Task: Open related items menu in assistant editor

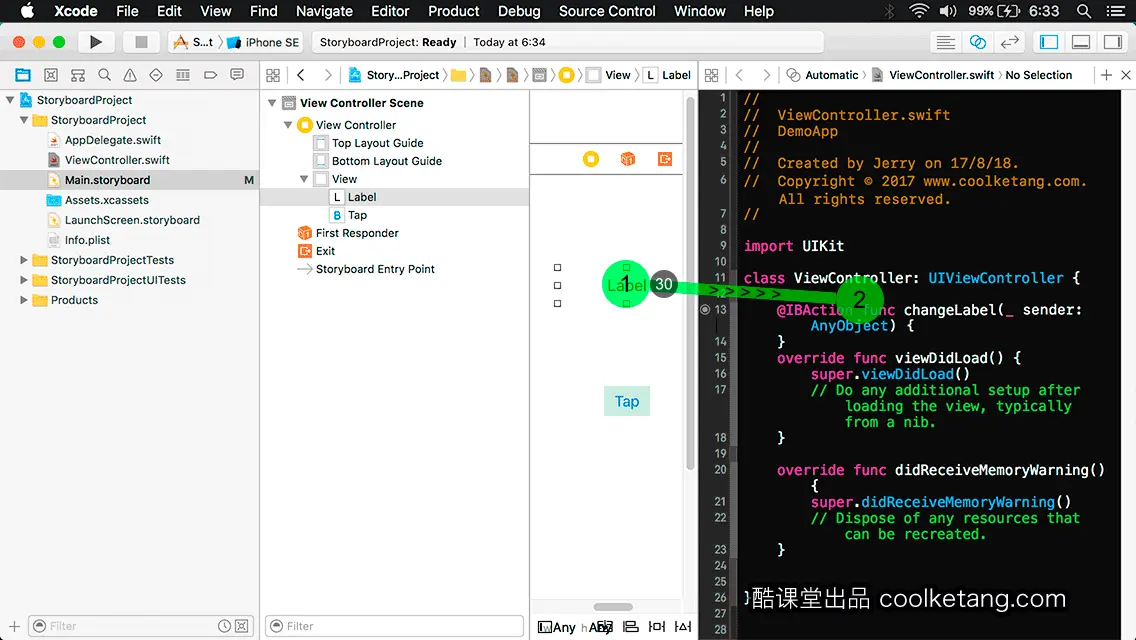Action: (711, 75)
